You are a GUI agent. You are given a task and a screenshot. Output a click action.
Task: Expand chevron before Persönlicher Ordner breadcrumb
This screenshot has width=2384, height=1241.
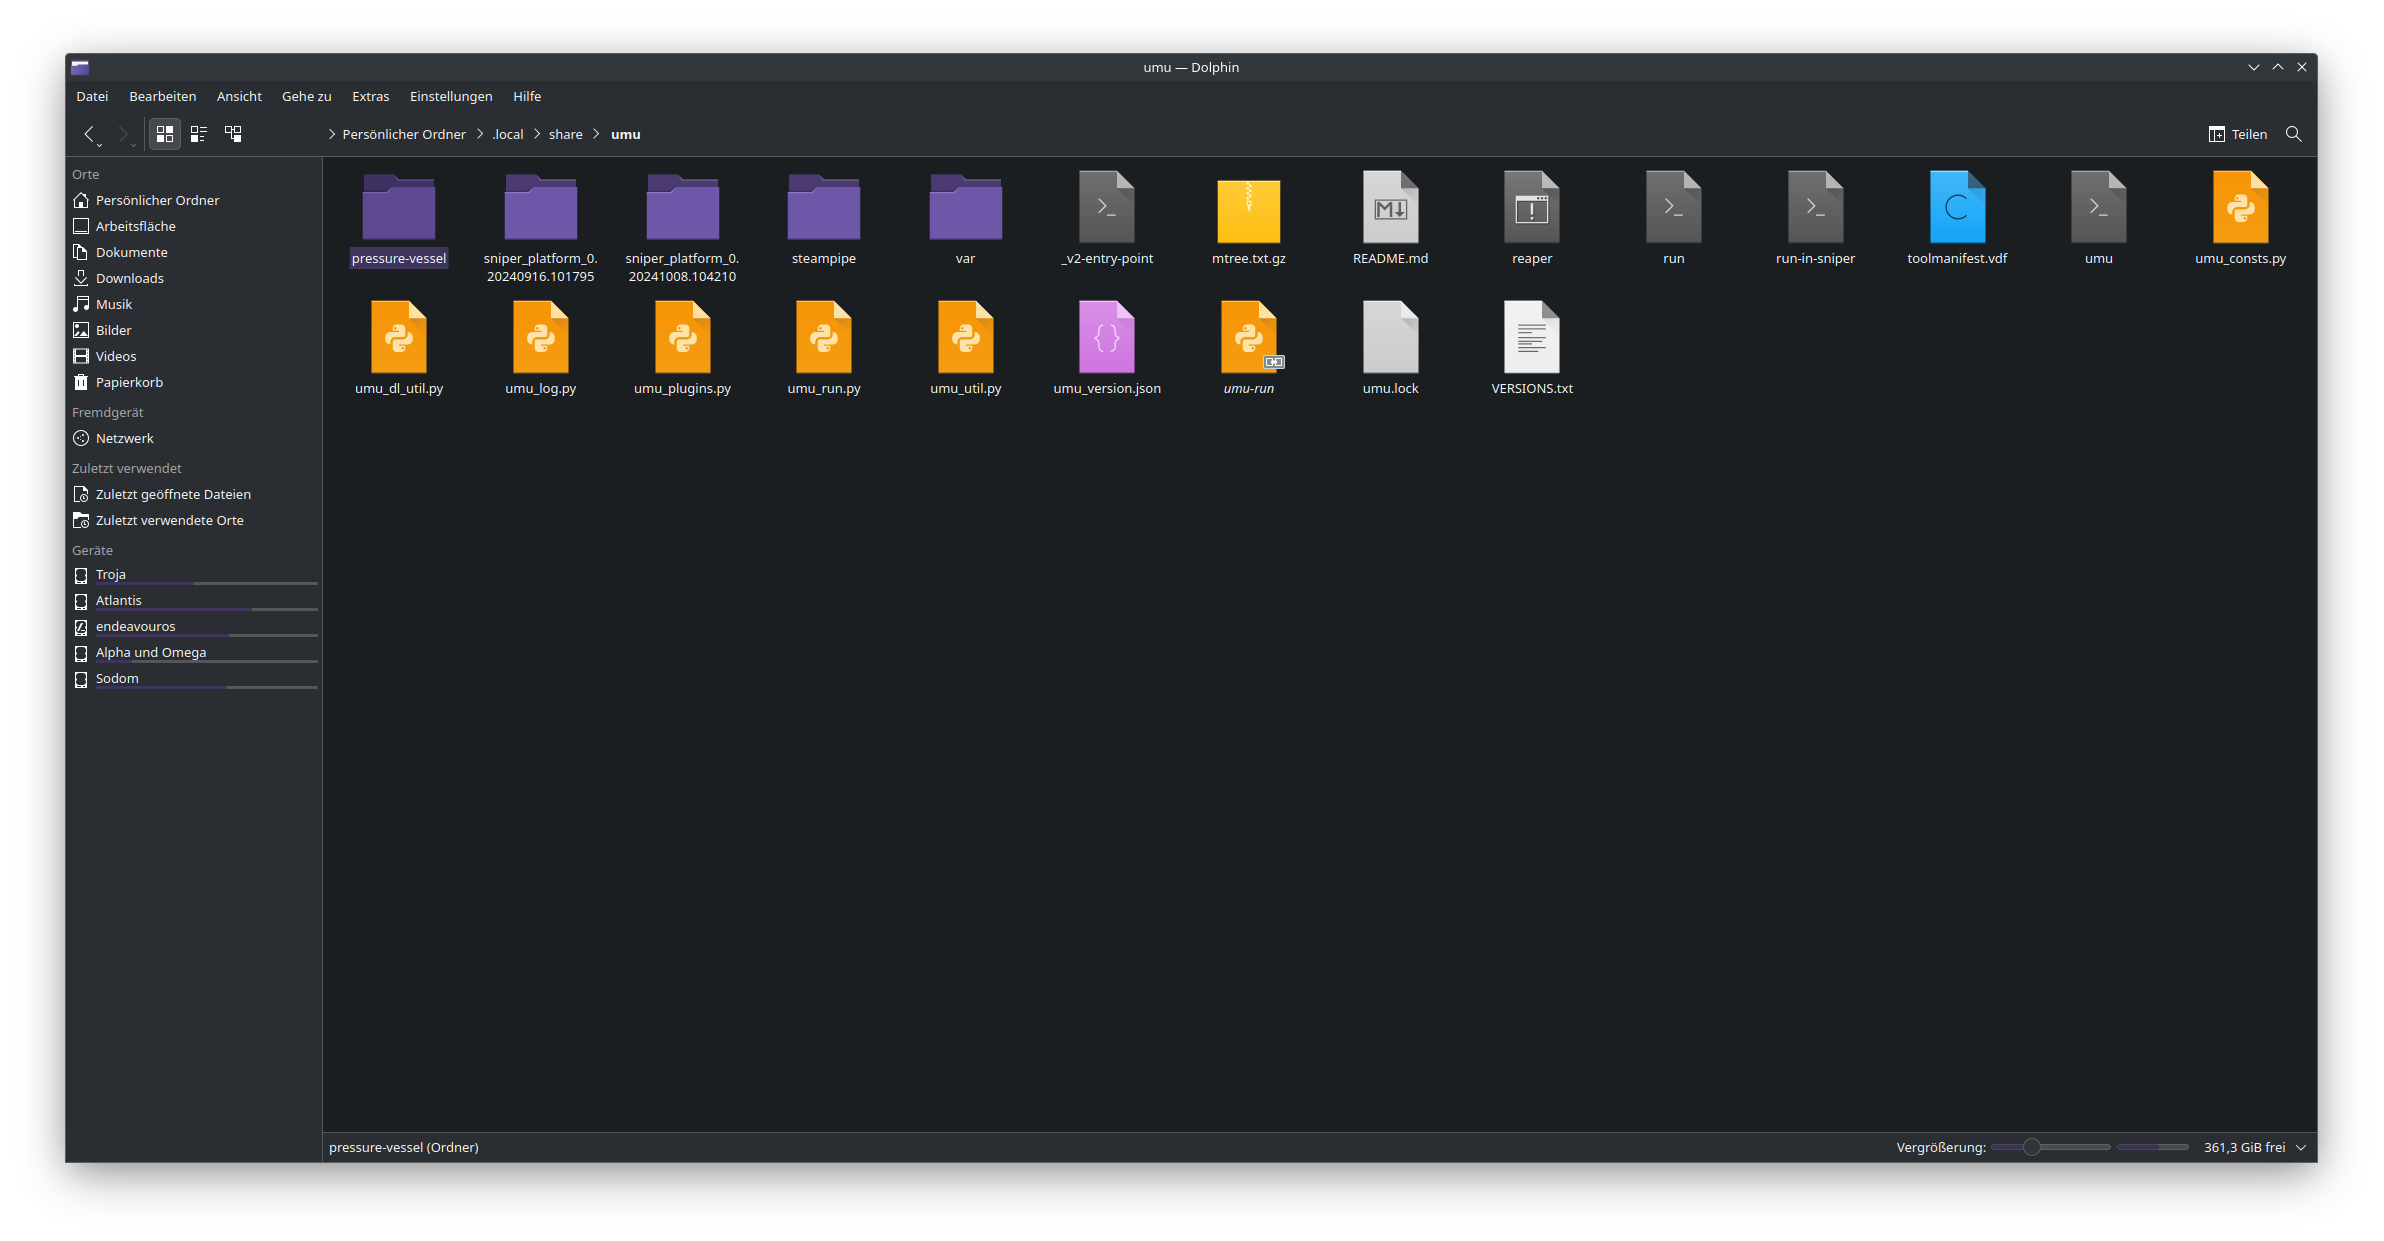coord(332,134)
